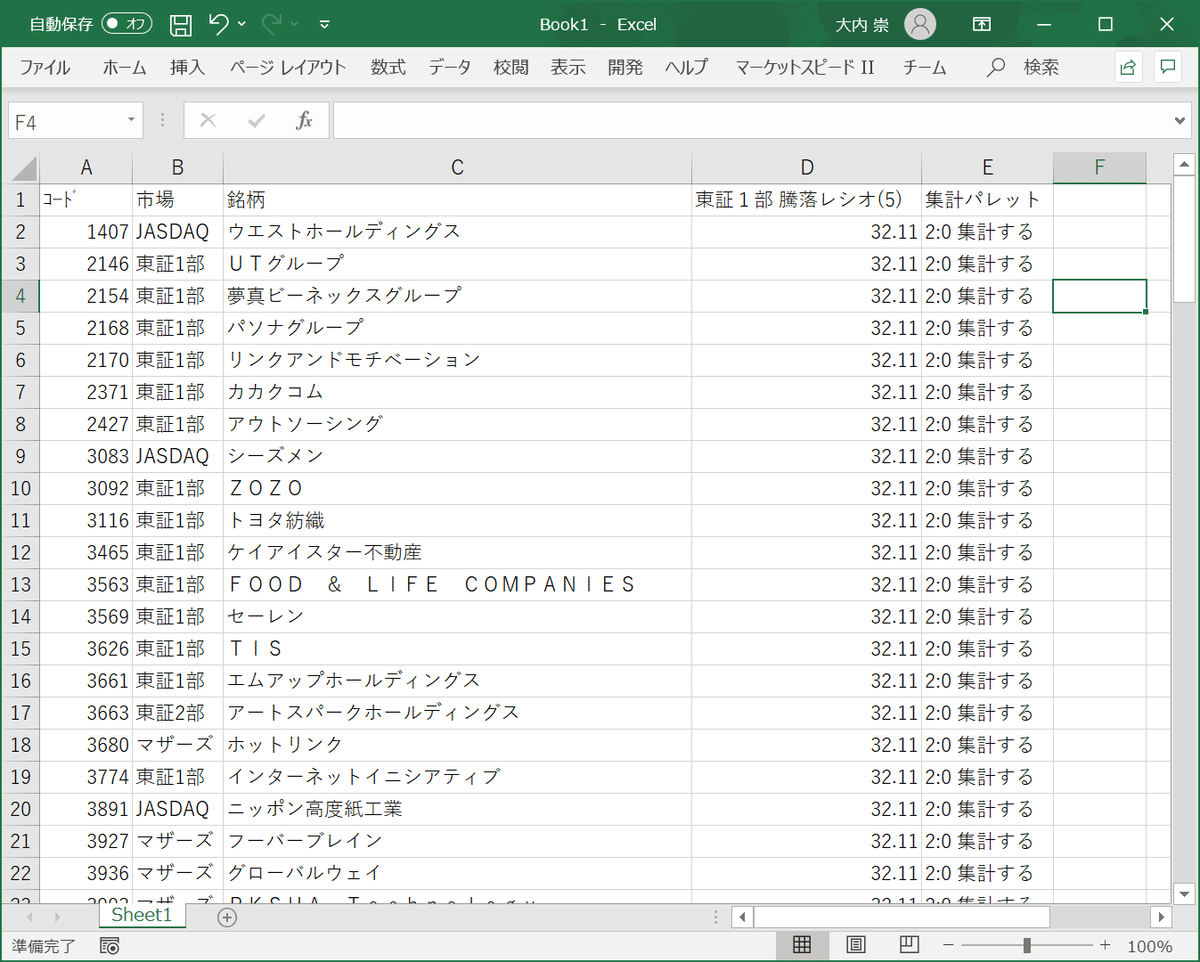
Task: Open the 校閲 ribbon tab
Action: coord(511,67)
